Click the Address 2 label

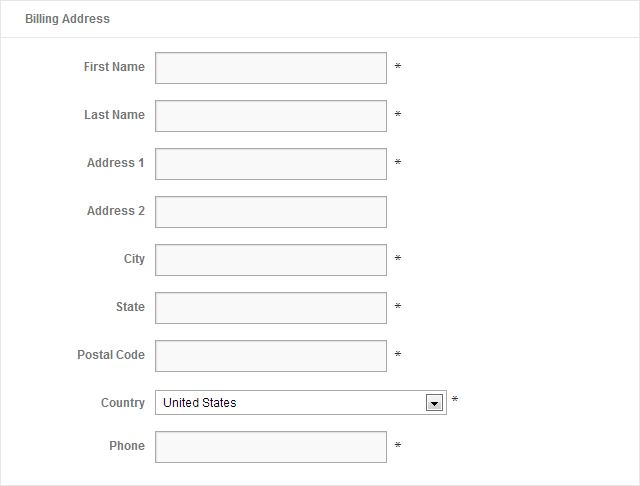click(115, 211)
